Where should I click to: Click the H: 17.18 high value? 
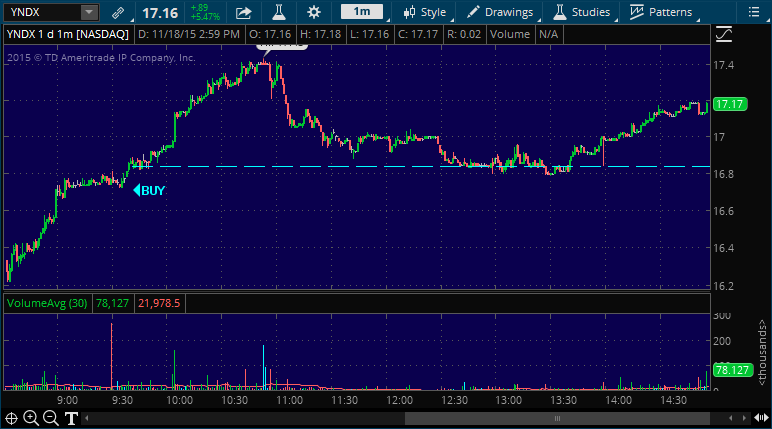pos(321,34)
